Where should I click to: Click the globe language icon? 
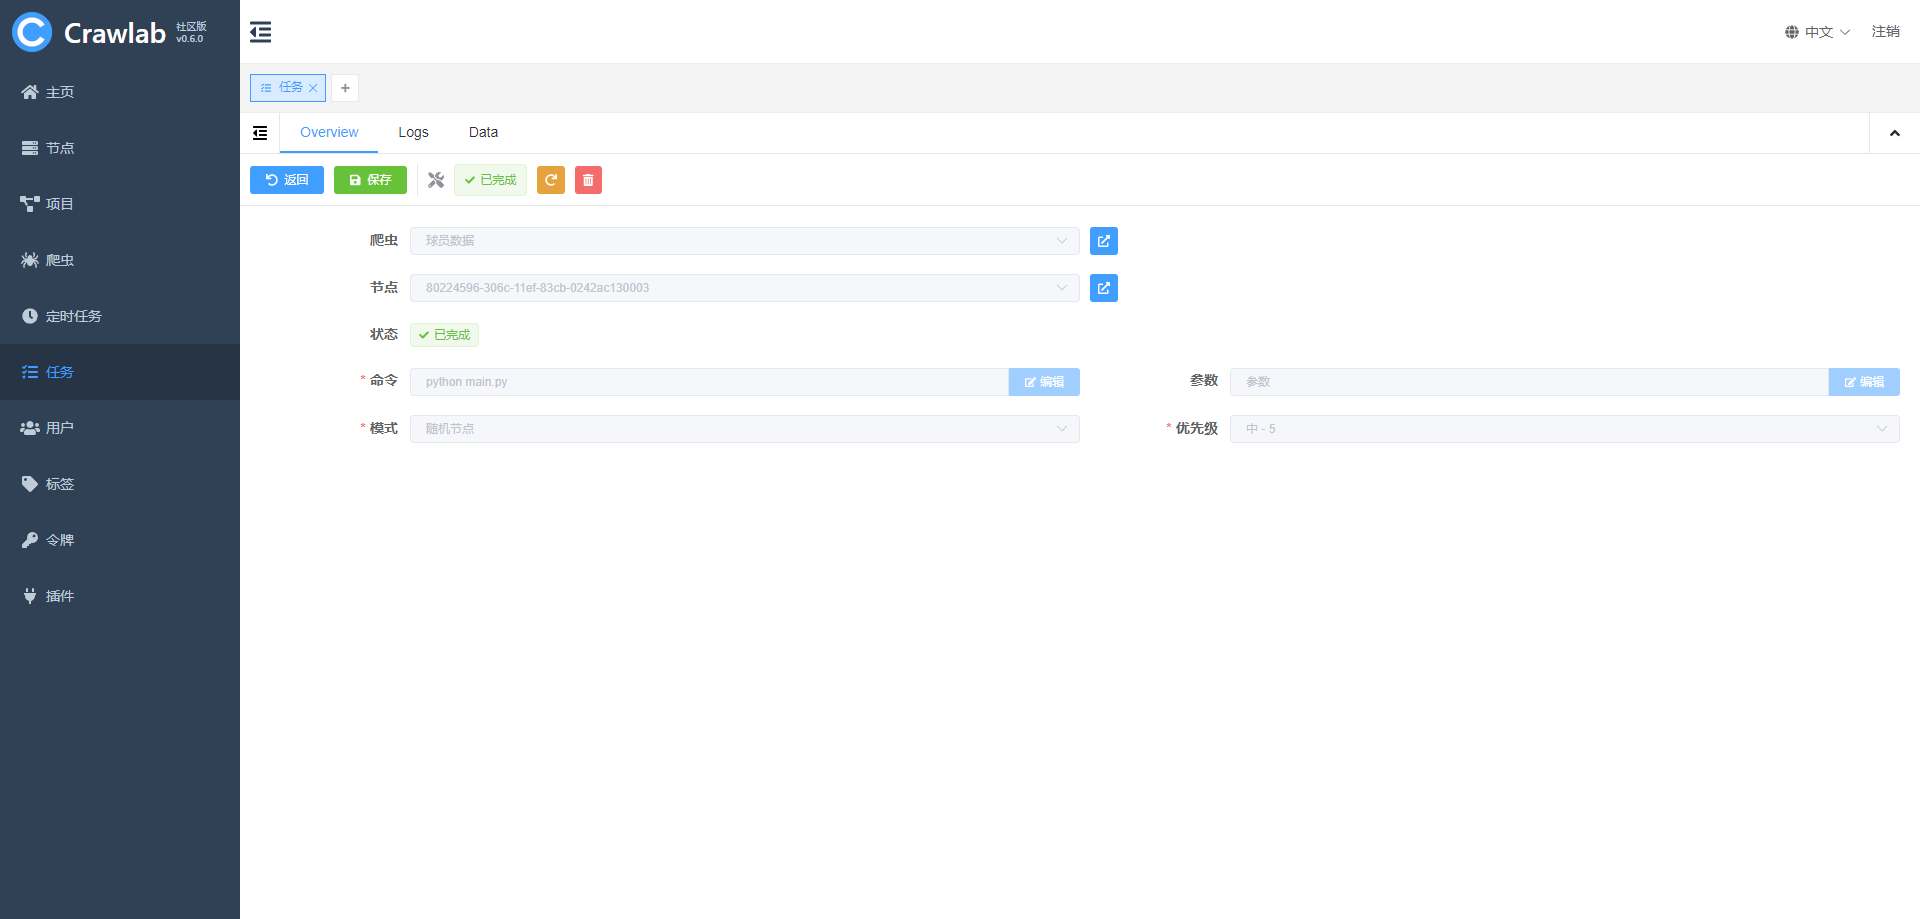[x=1792, y=32]
